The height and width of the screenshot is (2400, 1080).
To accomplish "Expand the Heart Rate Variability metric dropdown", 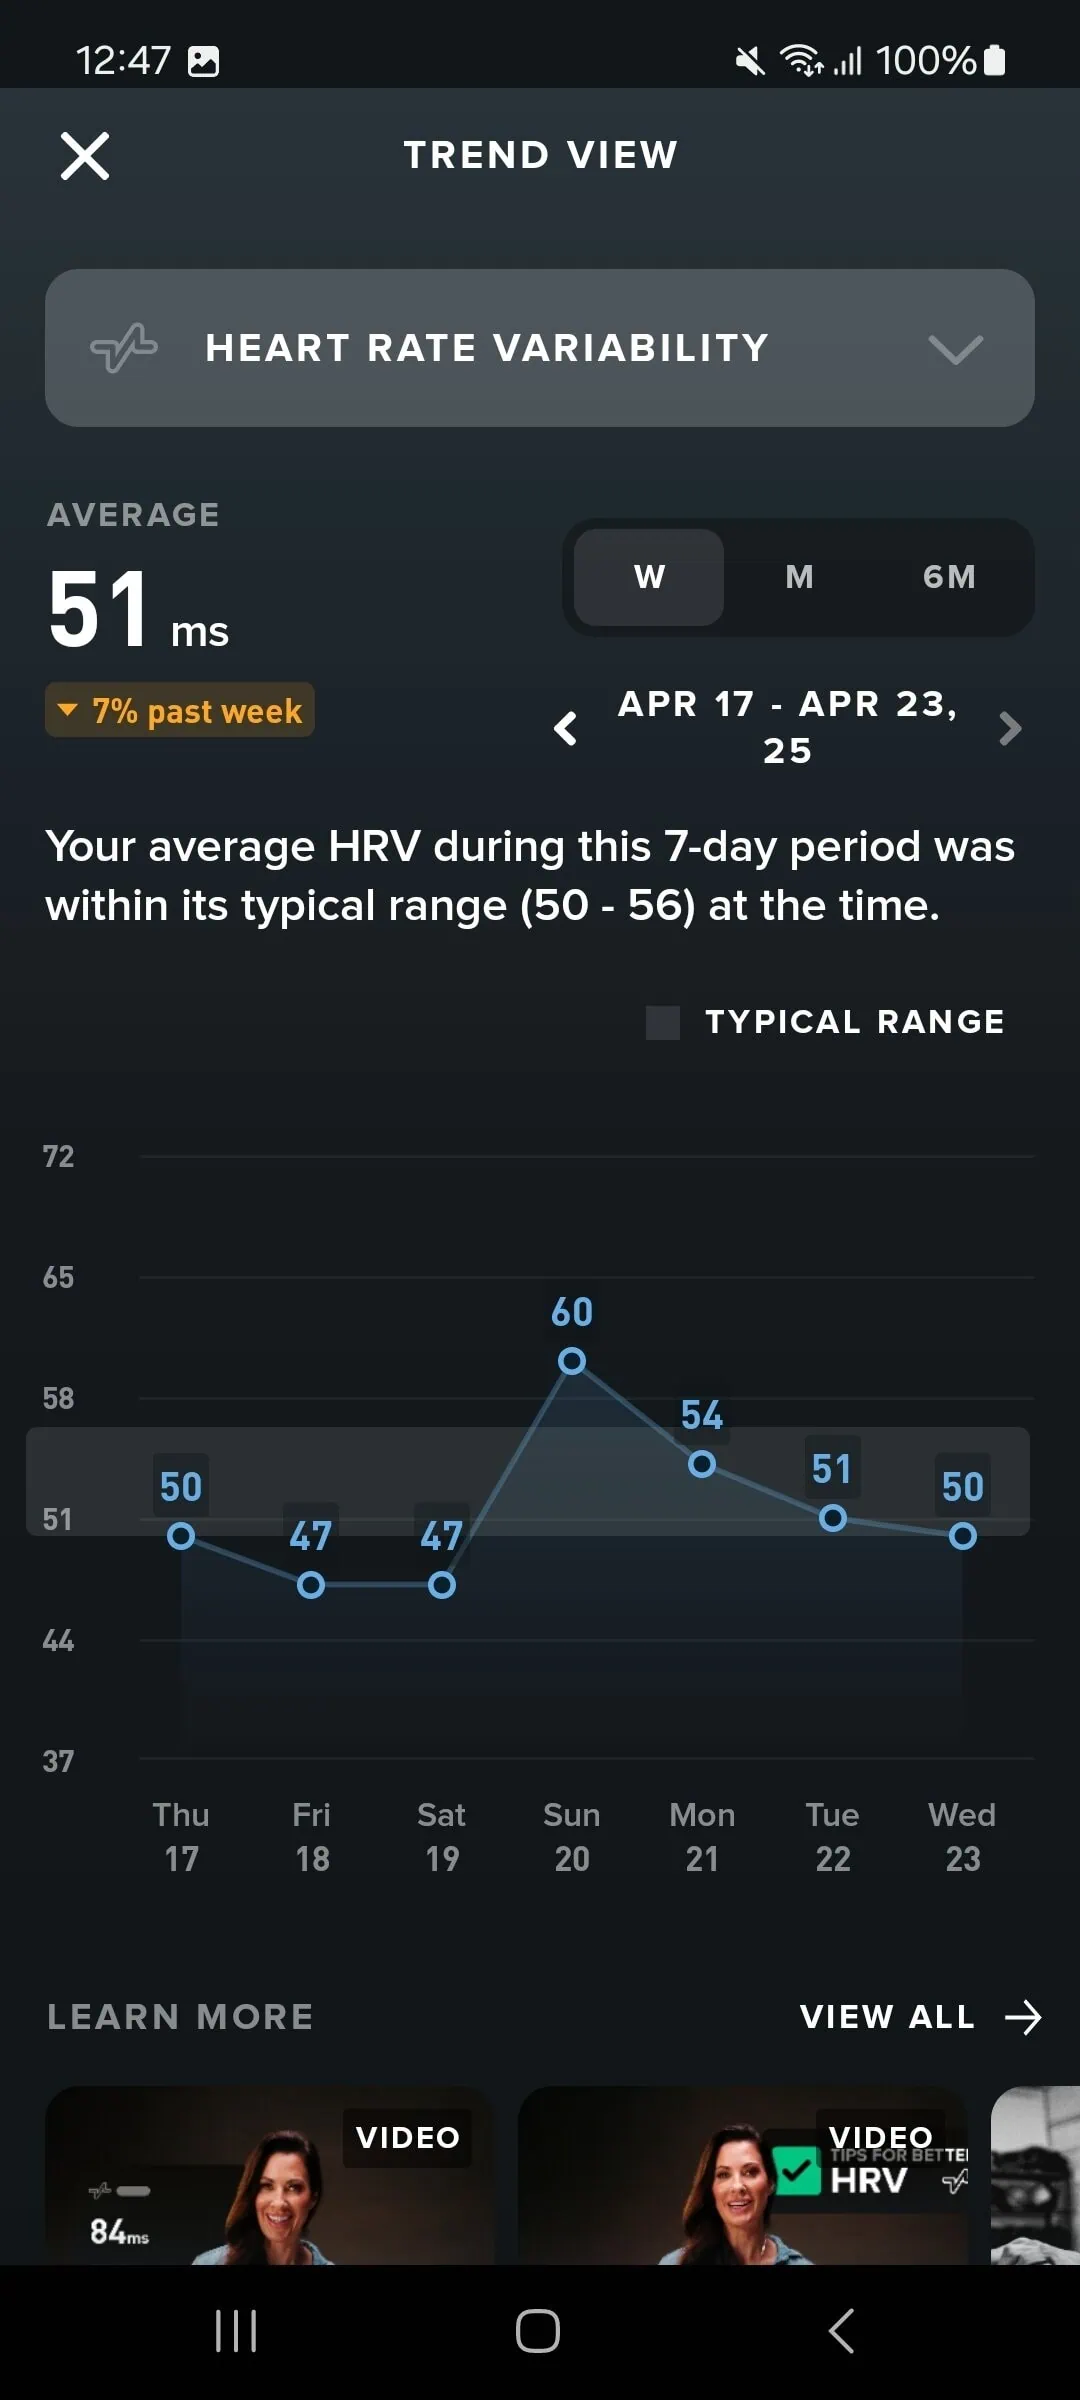I will pos(955,349).
